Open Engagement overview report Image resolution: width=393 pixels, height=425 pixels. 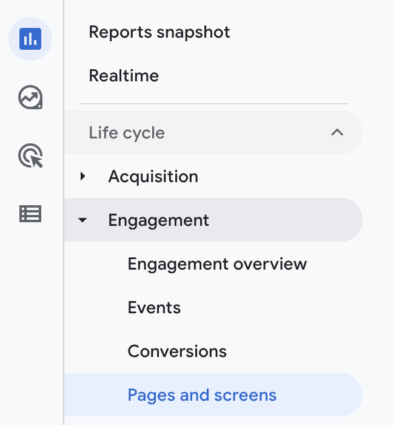point(217,264)
